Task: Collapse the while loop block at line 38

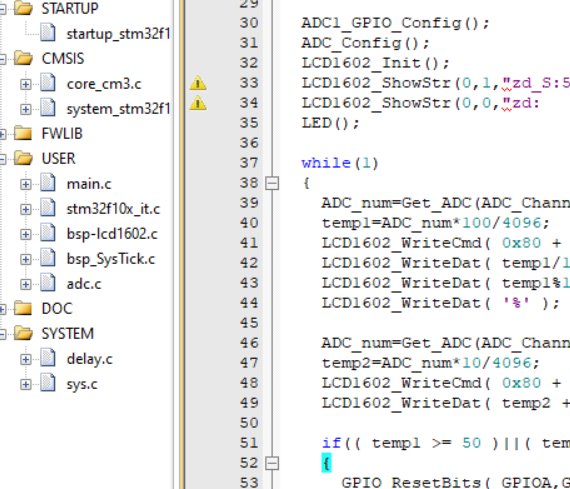Action: pyautogui.click(x=272, y=183)
